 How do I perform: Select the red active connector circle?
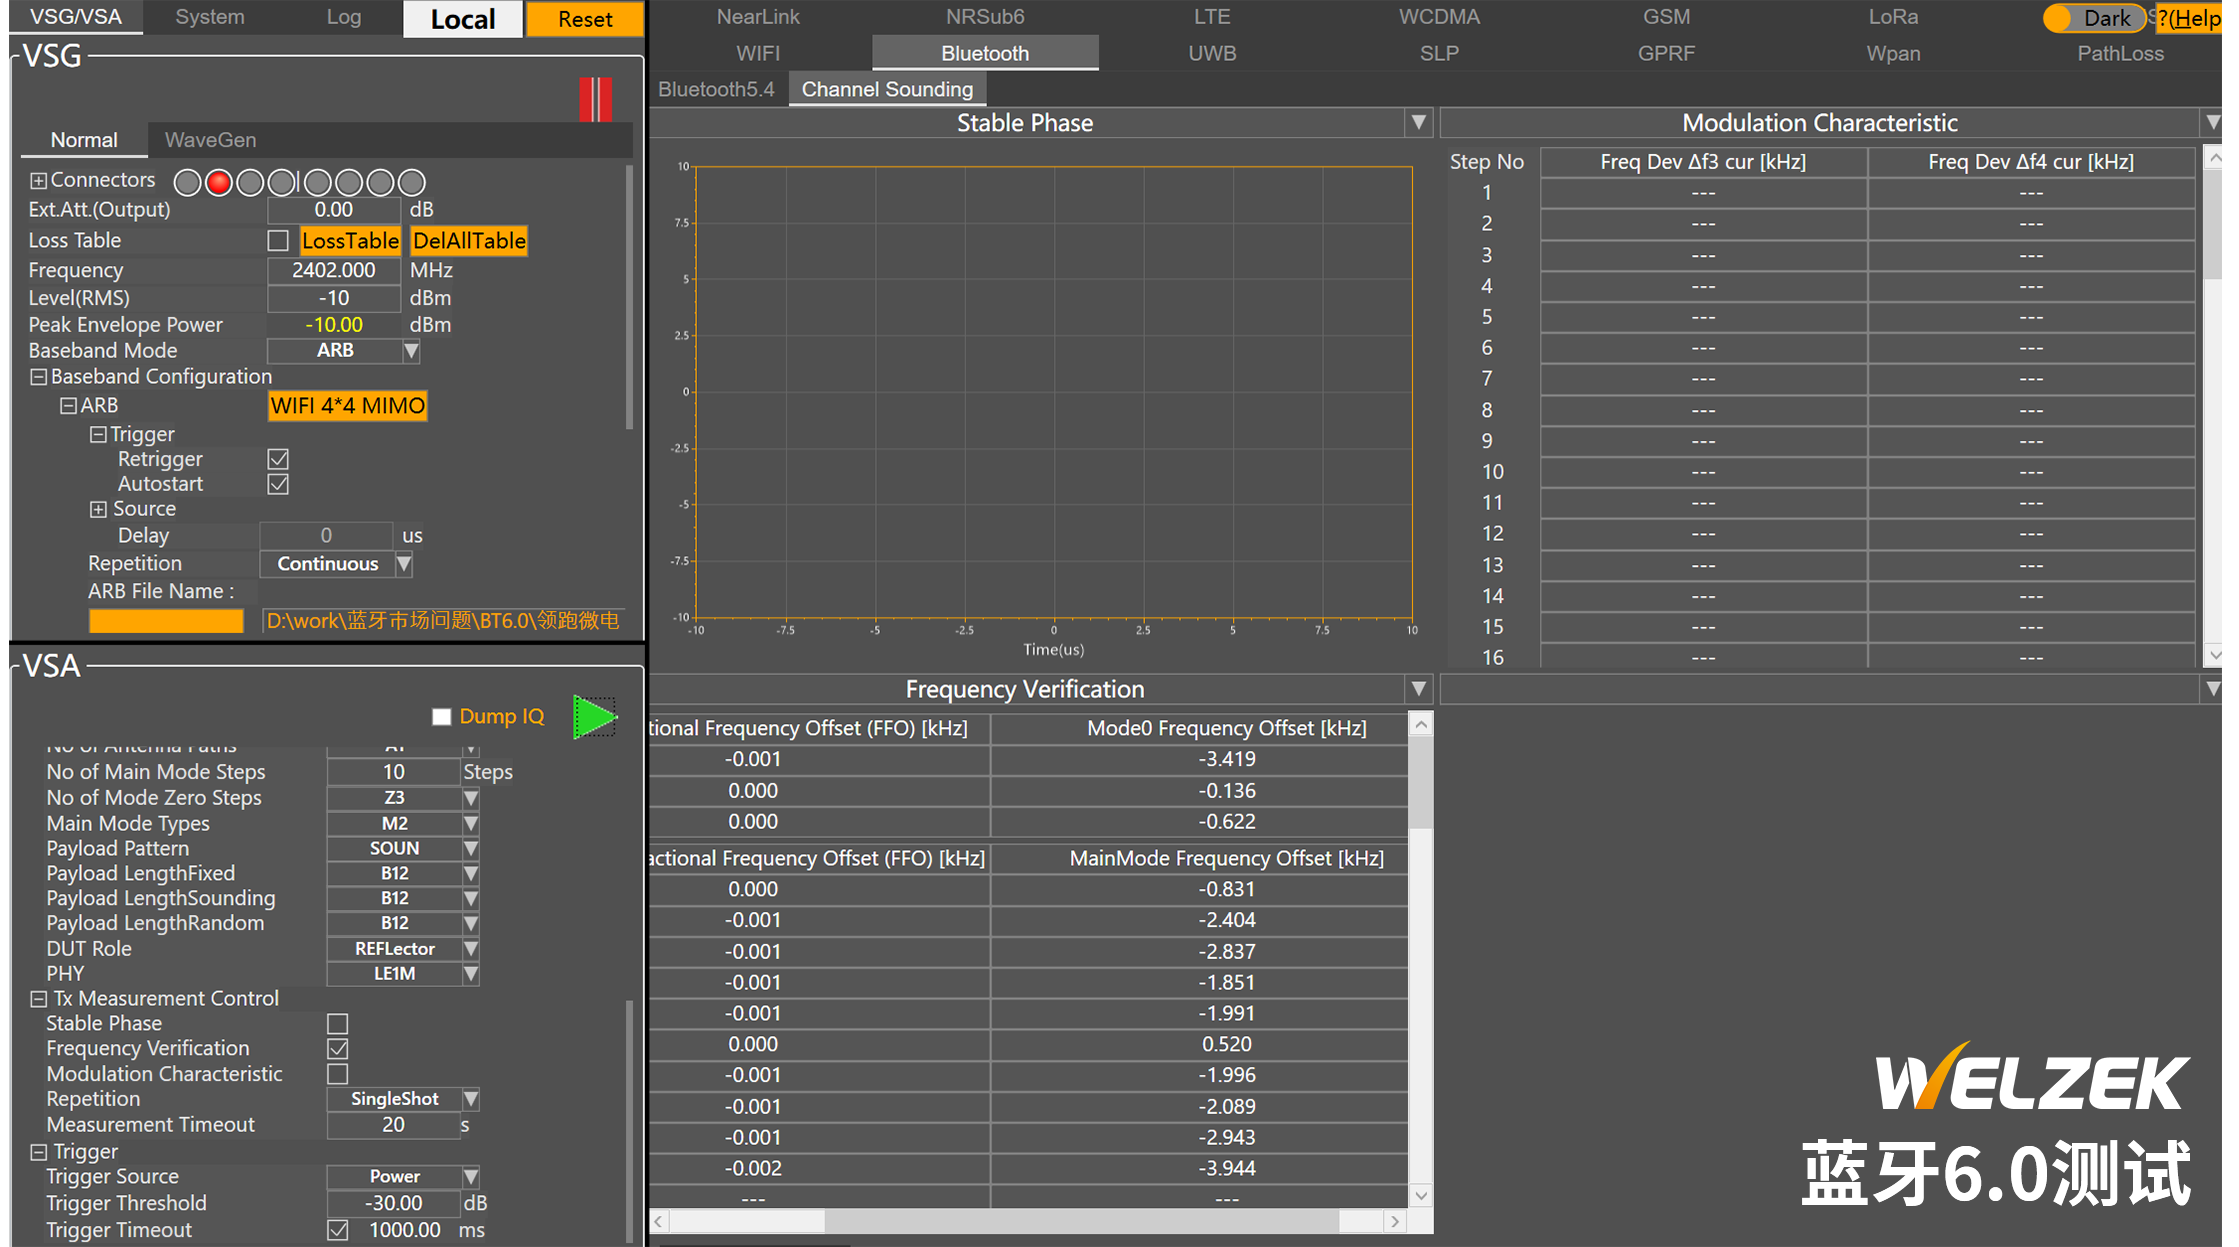click(x=218, y=183)
